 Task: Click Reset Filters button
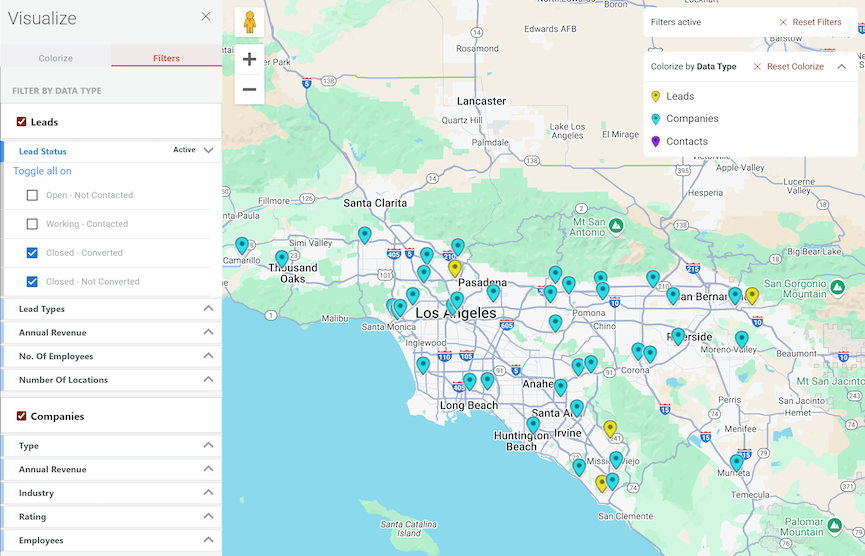(810, 22)
